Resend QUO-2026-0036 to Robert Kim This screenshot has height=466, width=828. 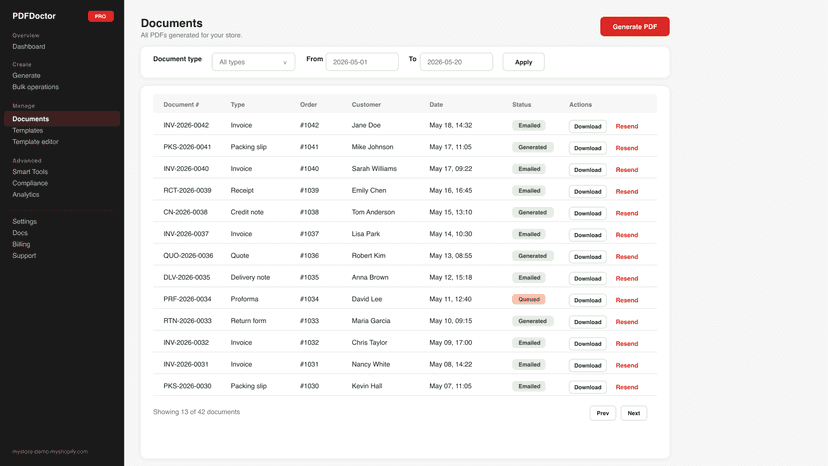click(x=627, y=256)
